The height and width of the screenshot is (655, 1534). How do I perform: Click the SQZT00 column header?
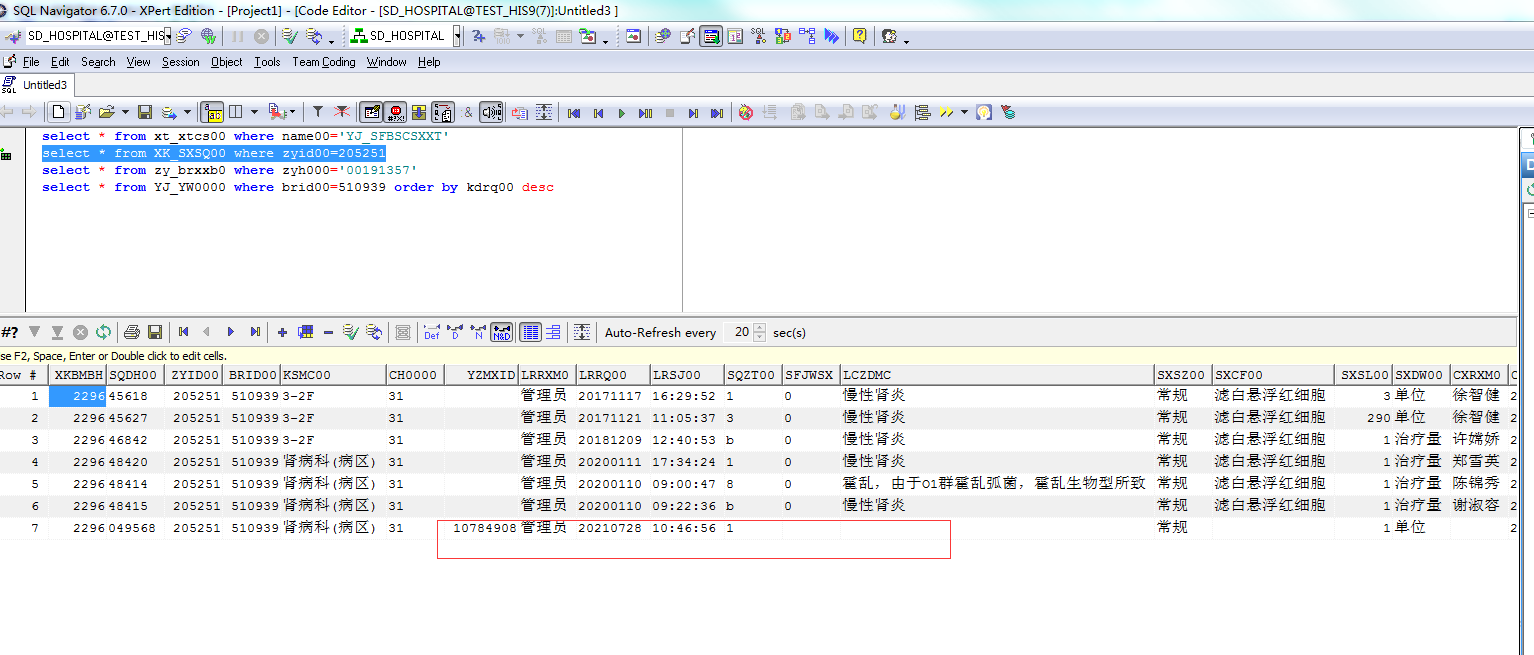click(x=753, y=375)
